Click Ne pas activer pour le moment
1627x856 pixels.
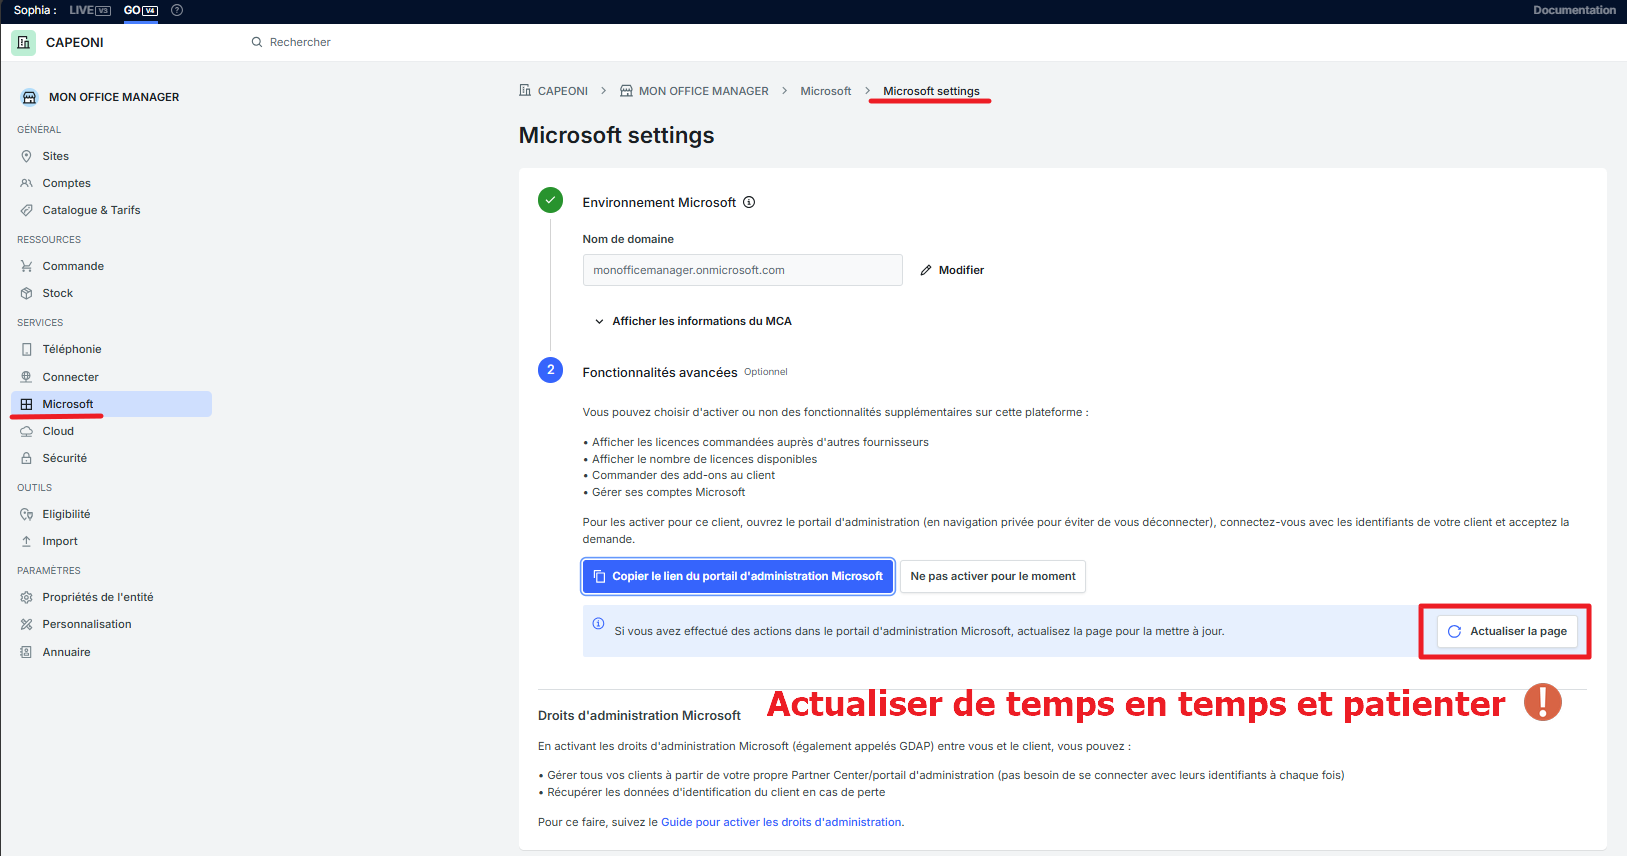point(993,576)
